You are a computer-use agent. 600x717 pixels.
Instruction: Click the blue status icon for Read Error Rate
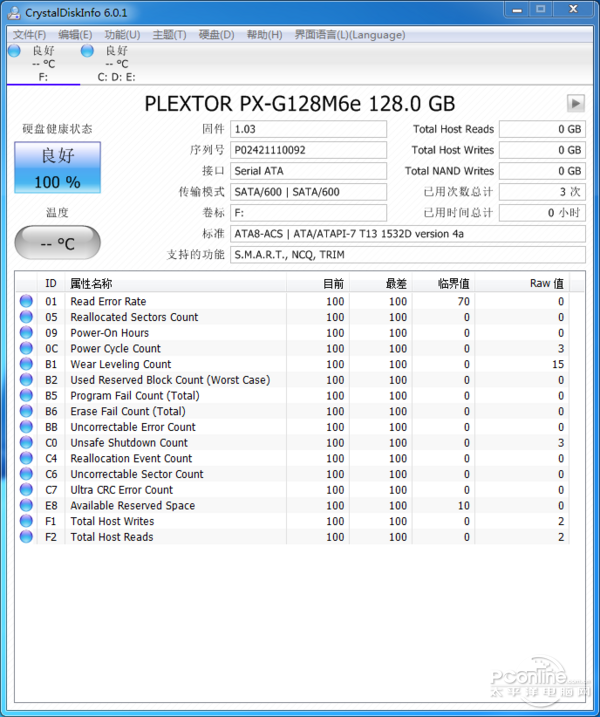[x=26, y=301]
